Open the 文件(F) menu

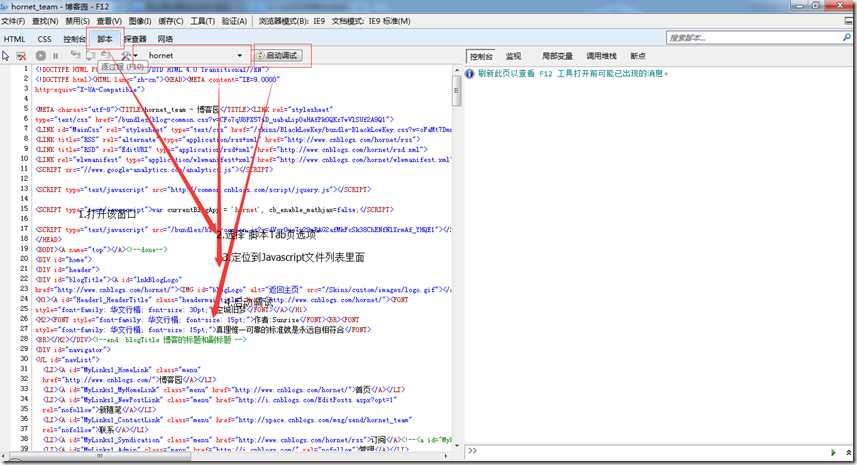(x=13, y=21)
